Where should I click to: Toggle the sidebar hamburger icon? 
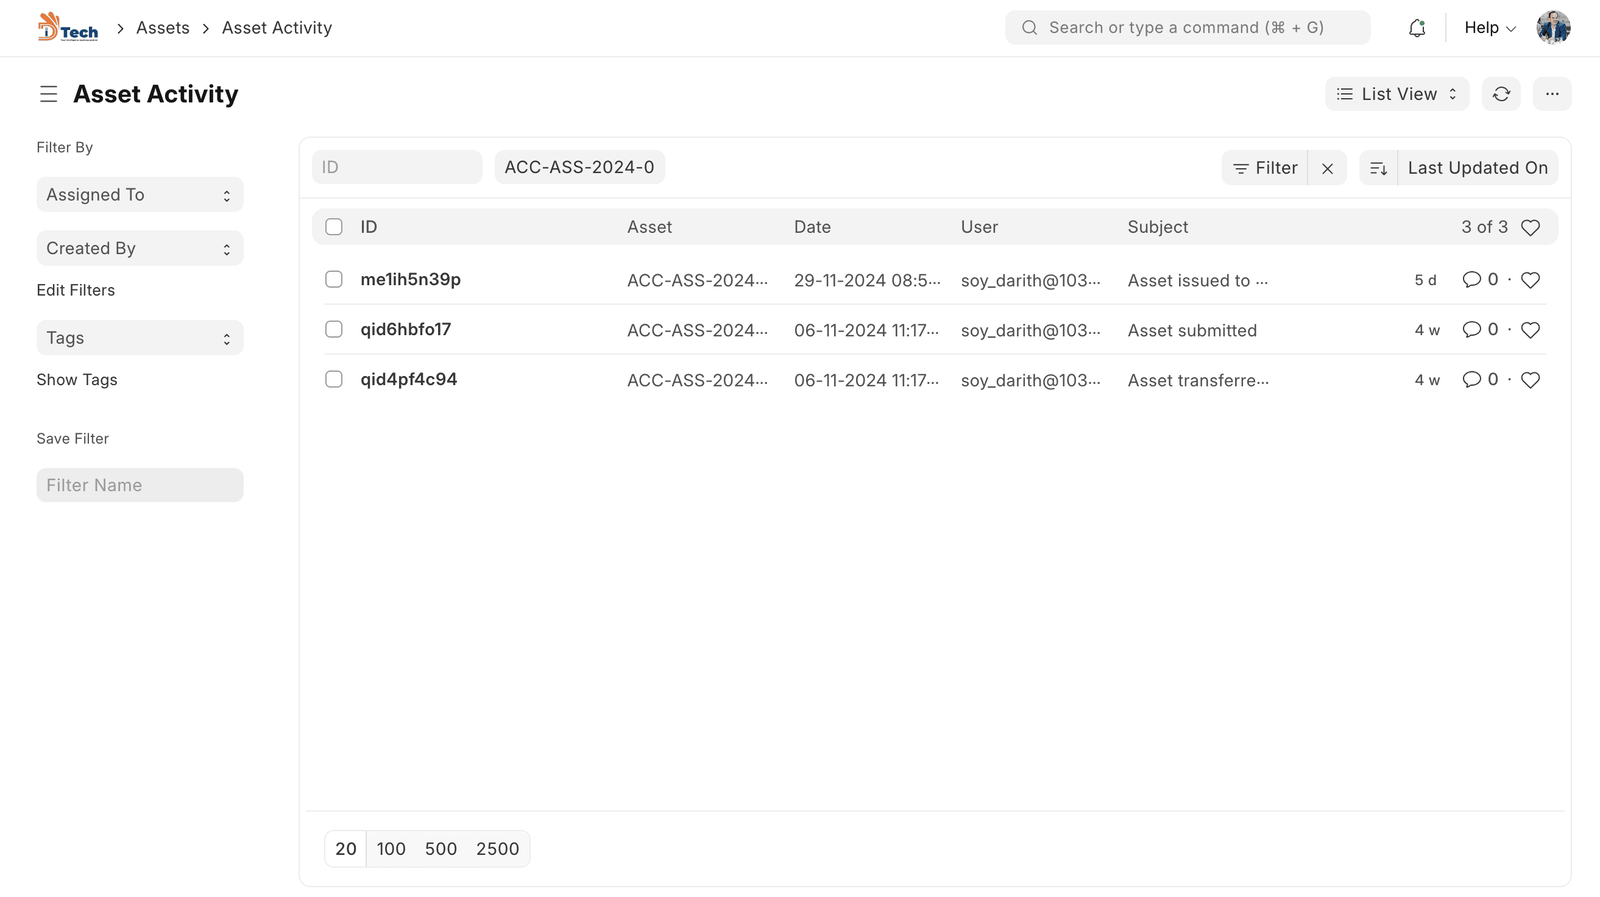pos(48,94)
